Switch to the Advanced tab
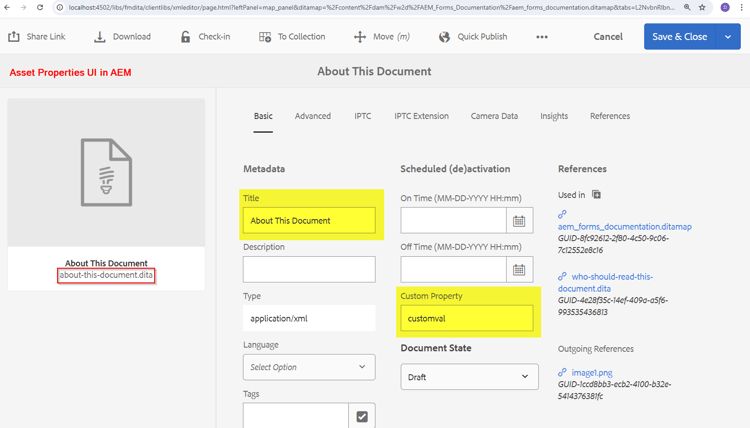 [313, 116]
